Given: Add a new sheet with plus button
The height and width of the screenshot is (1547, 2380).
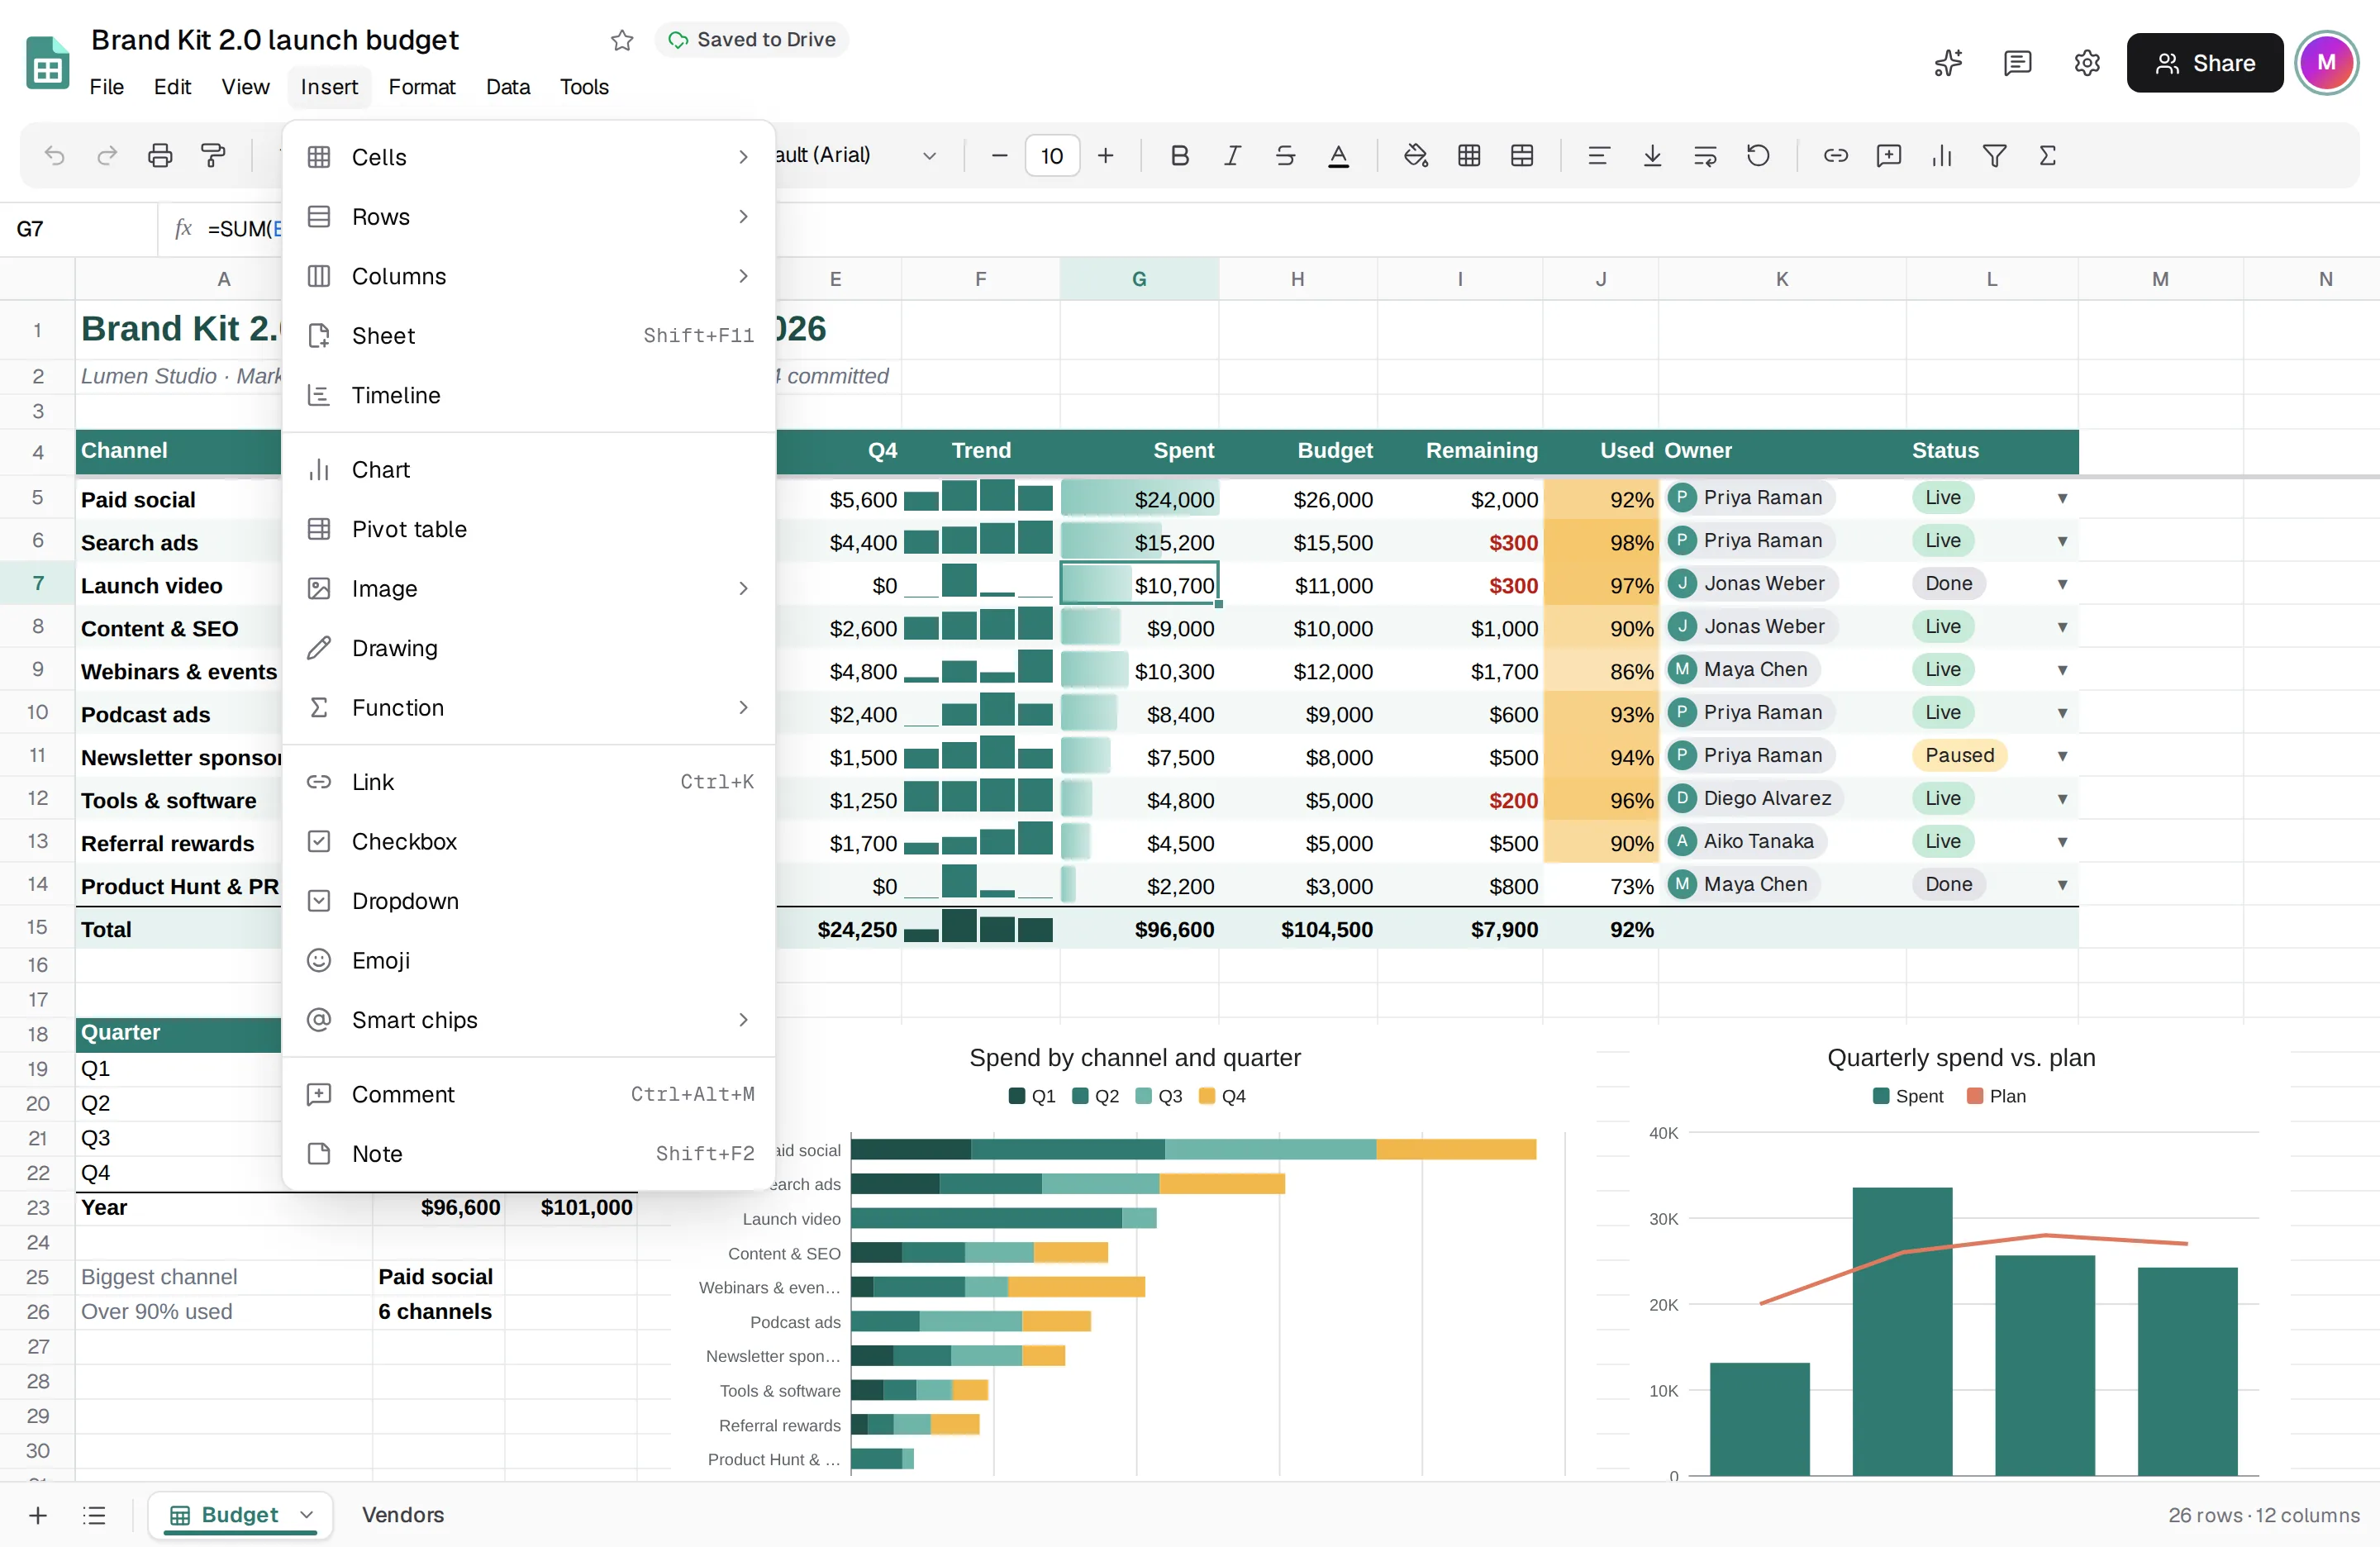Looking at the screenshot, I should [x=38, y=1515].
